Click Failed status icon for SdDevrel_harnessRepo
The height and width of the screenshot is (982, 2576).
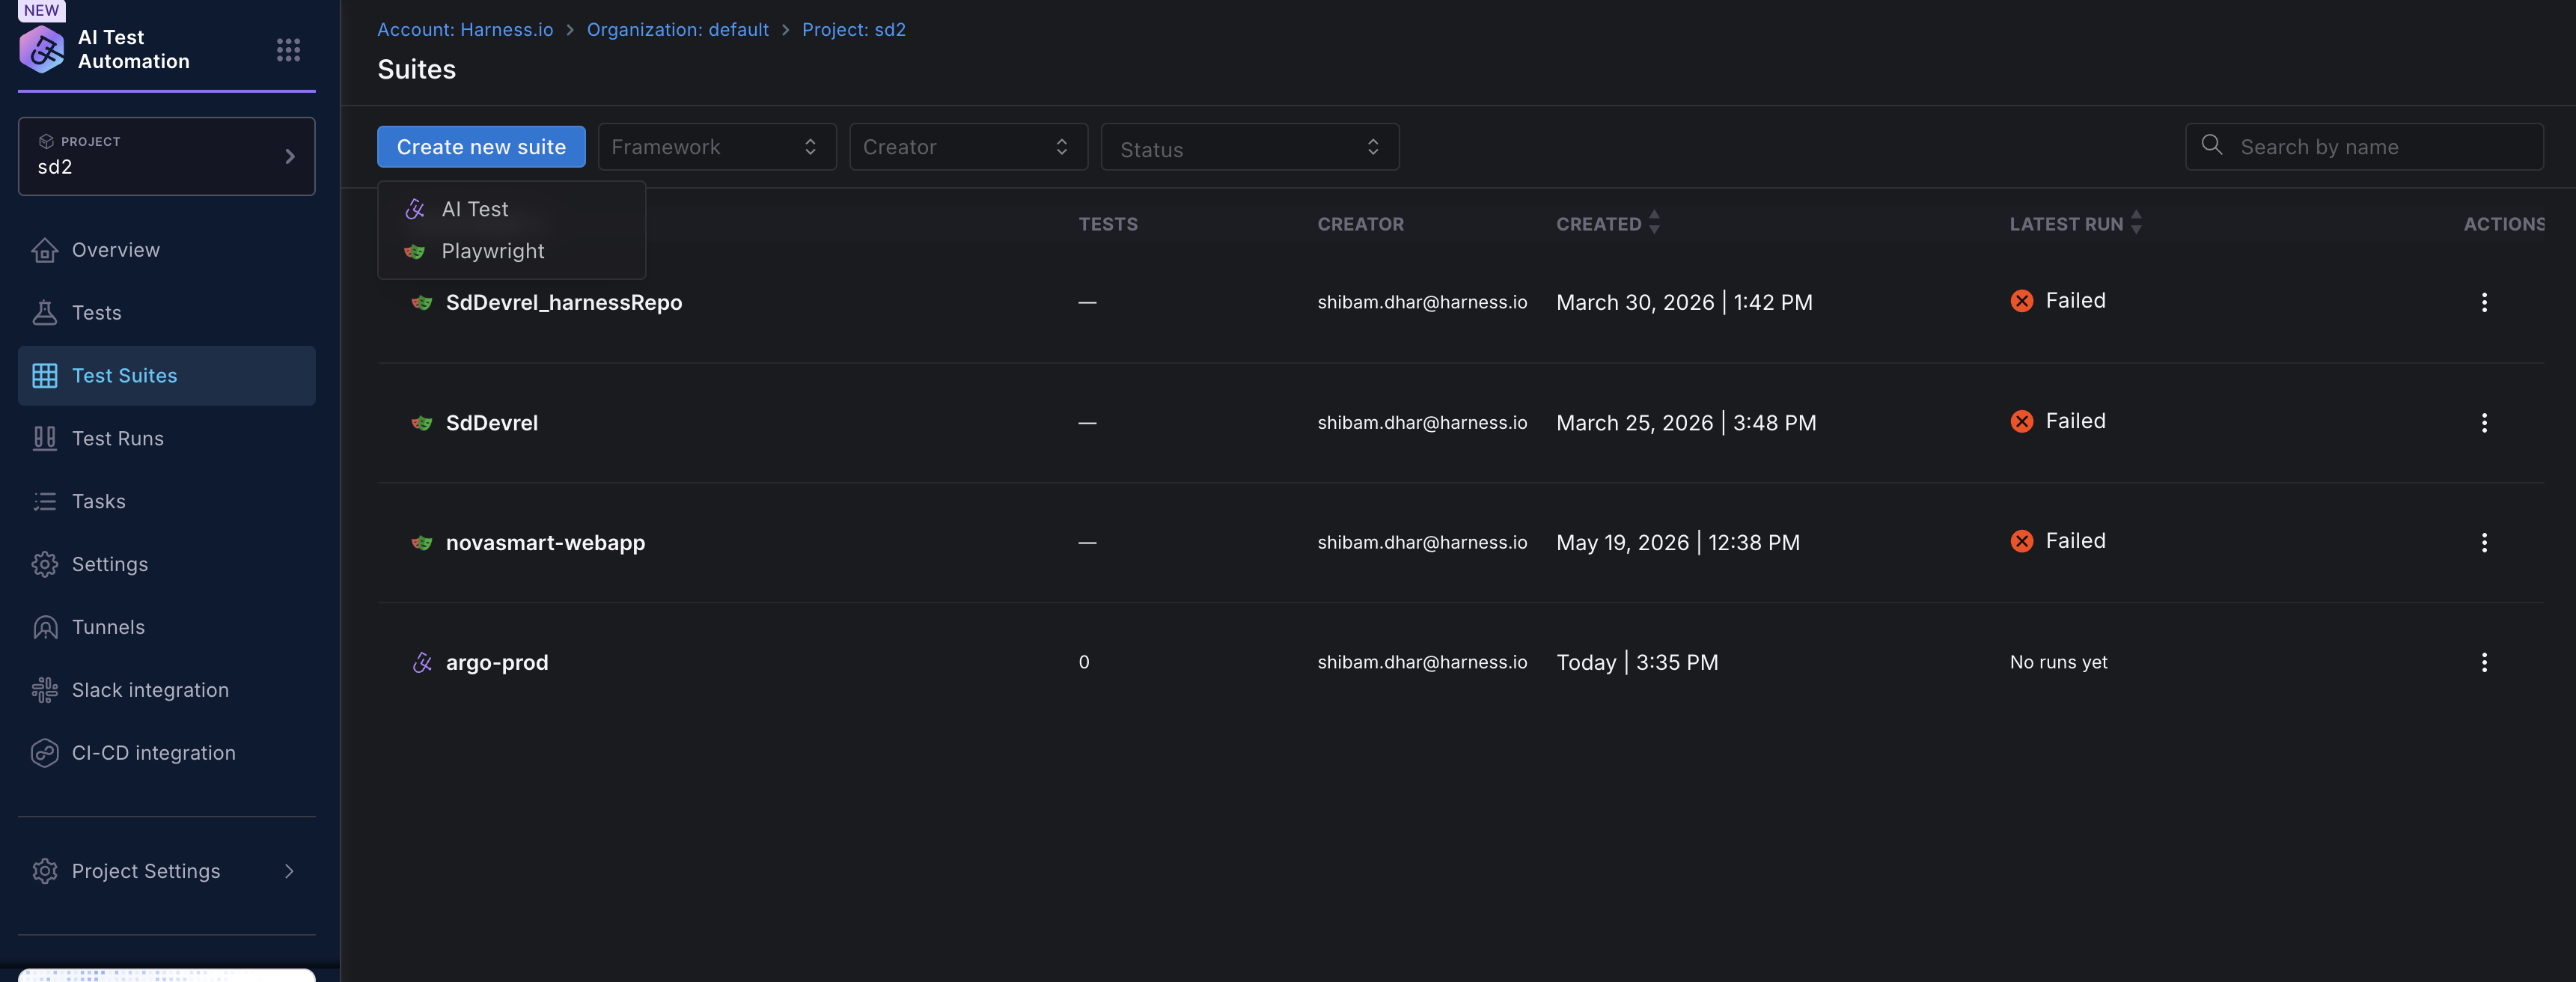pos(2022,301)
